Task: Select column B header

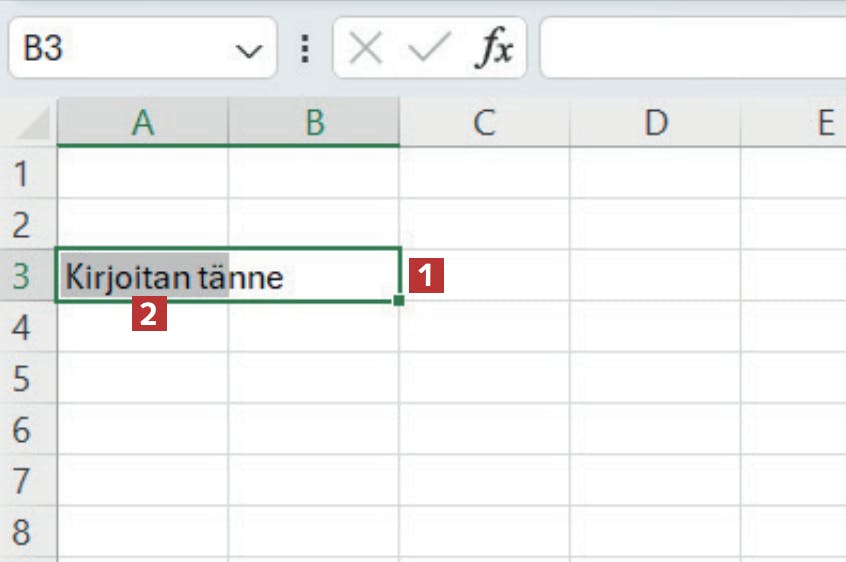Action: point(314,123)
